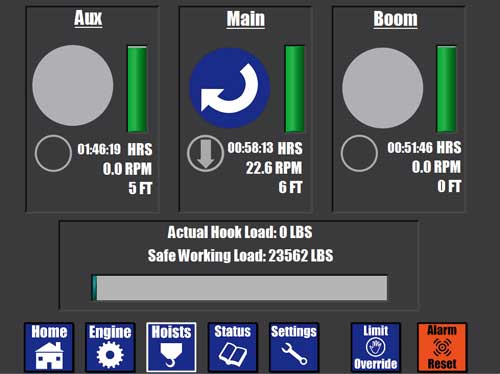This screenshot has height=374, width=500.
Task: Click the Main 22.6 RPM reading
Action: [274, 168]
